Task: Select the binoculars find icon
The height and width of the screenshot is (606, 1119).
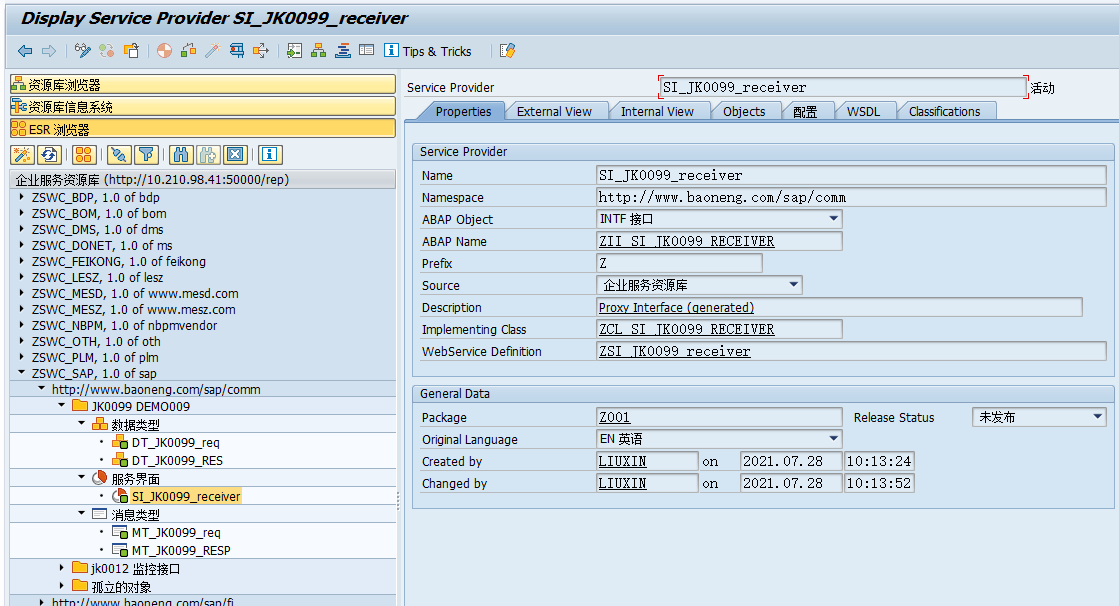Action: click(177, 155)
